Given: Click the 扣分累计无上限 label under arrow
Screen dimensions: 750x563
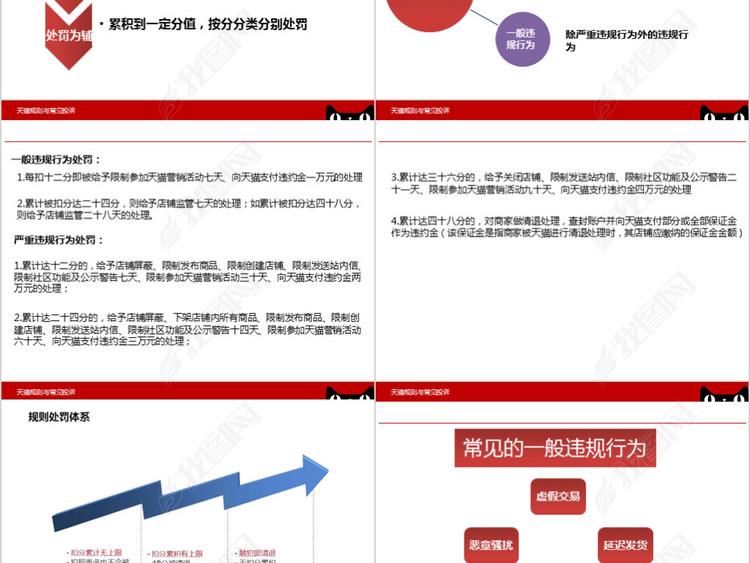Looking at the screenshot, I should click(x=97, y=551).
